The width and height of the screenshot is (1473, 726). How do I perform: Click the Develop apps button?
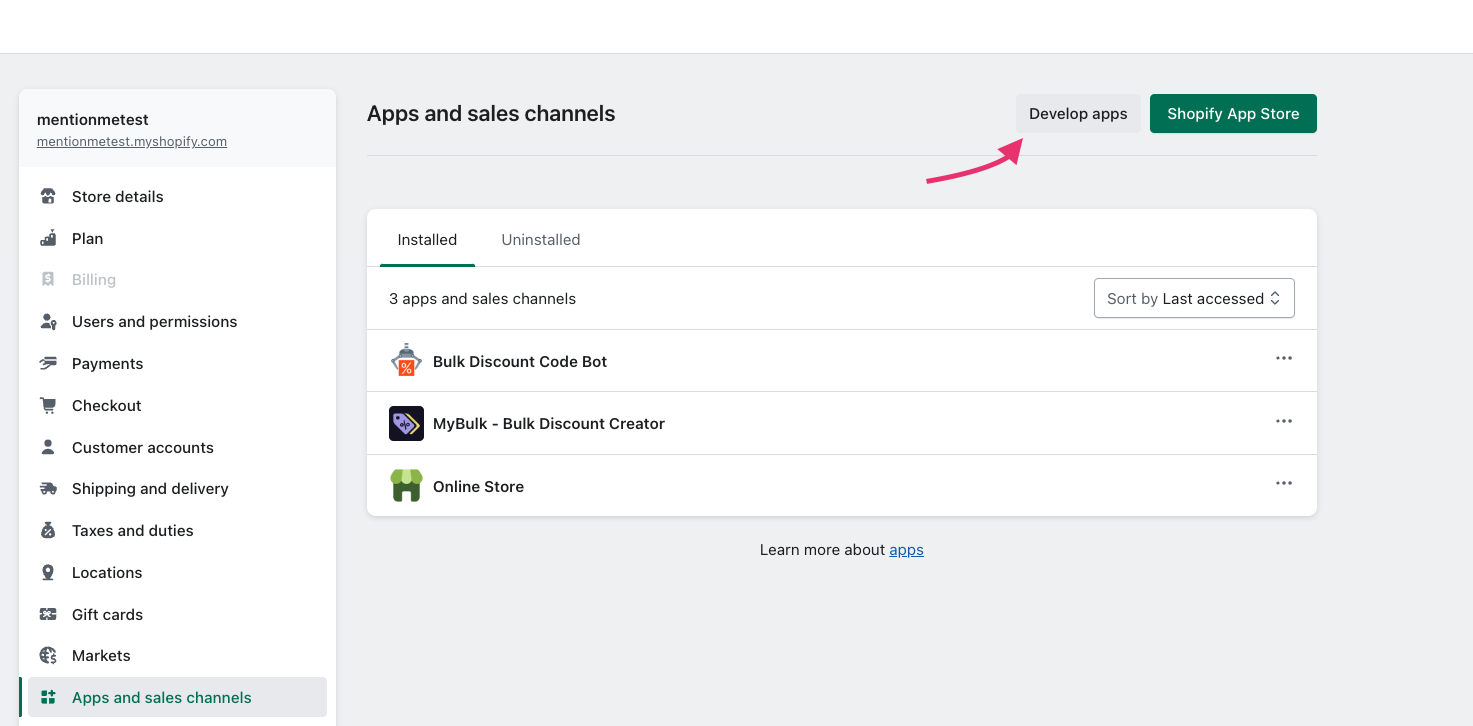[x=1078, y=113]
